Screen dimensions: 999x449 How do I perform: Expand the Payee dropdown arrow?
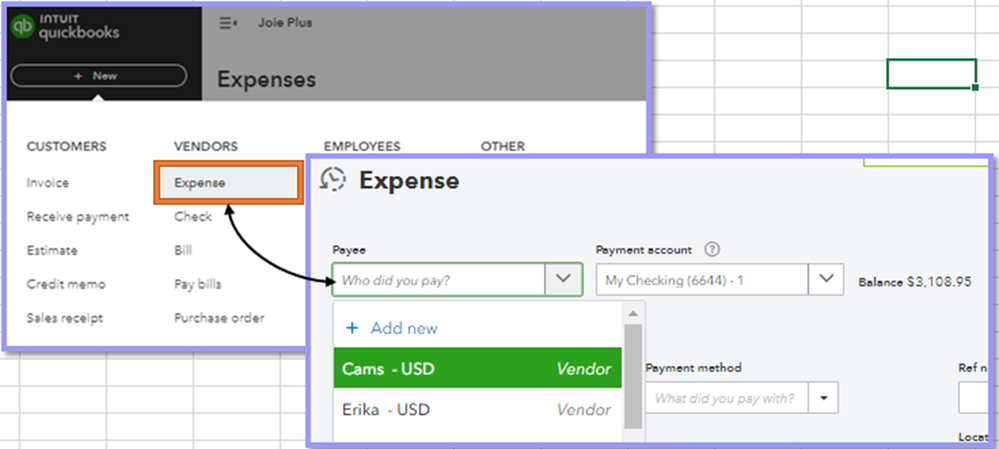tap(563, 280)
